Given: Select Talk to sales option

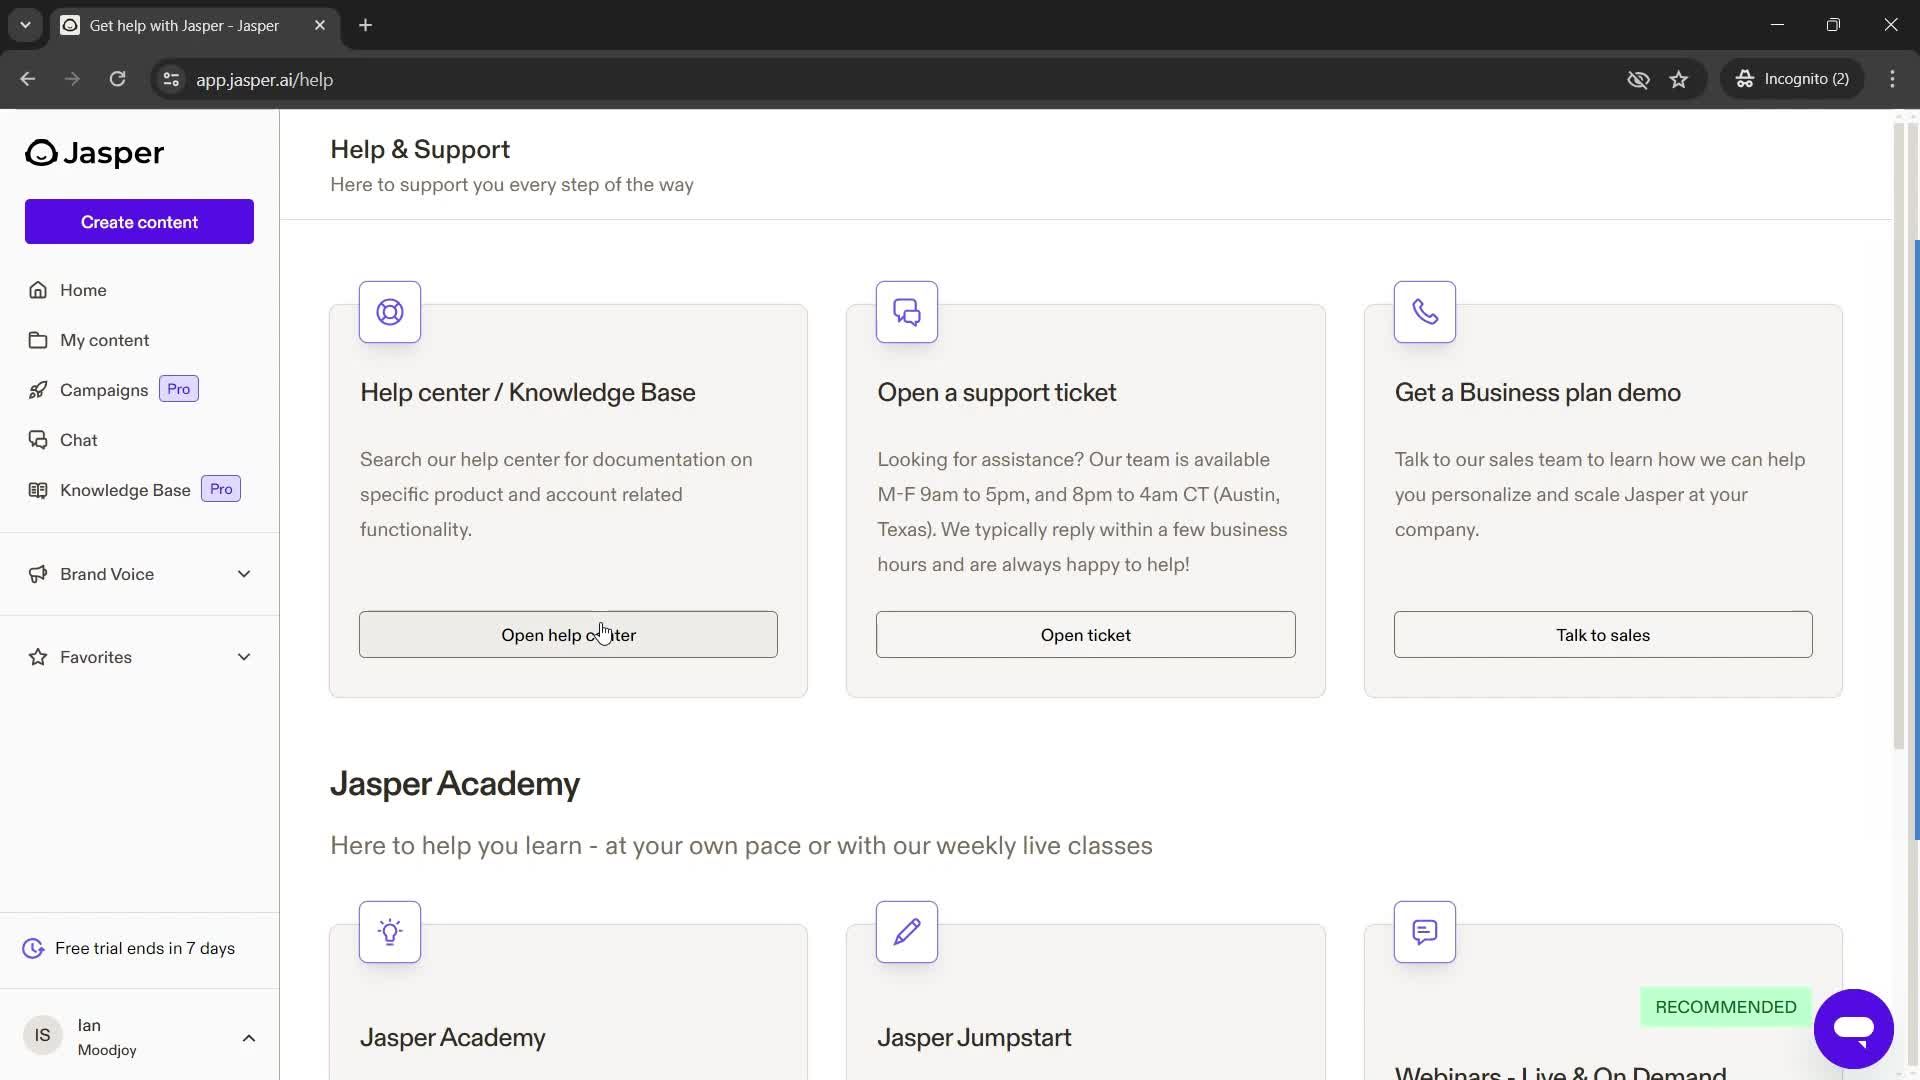Looking at the screenshot, I should 1604,634.
